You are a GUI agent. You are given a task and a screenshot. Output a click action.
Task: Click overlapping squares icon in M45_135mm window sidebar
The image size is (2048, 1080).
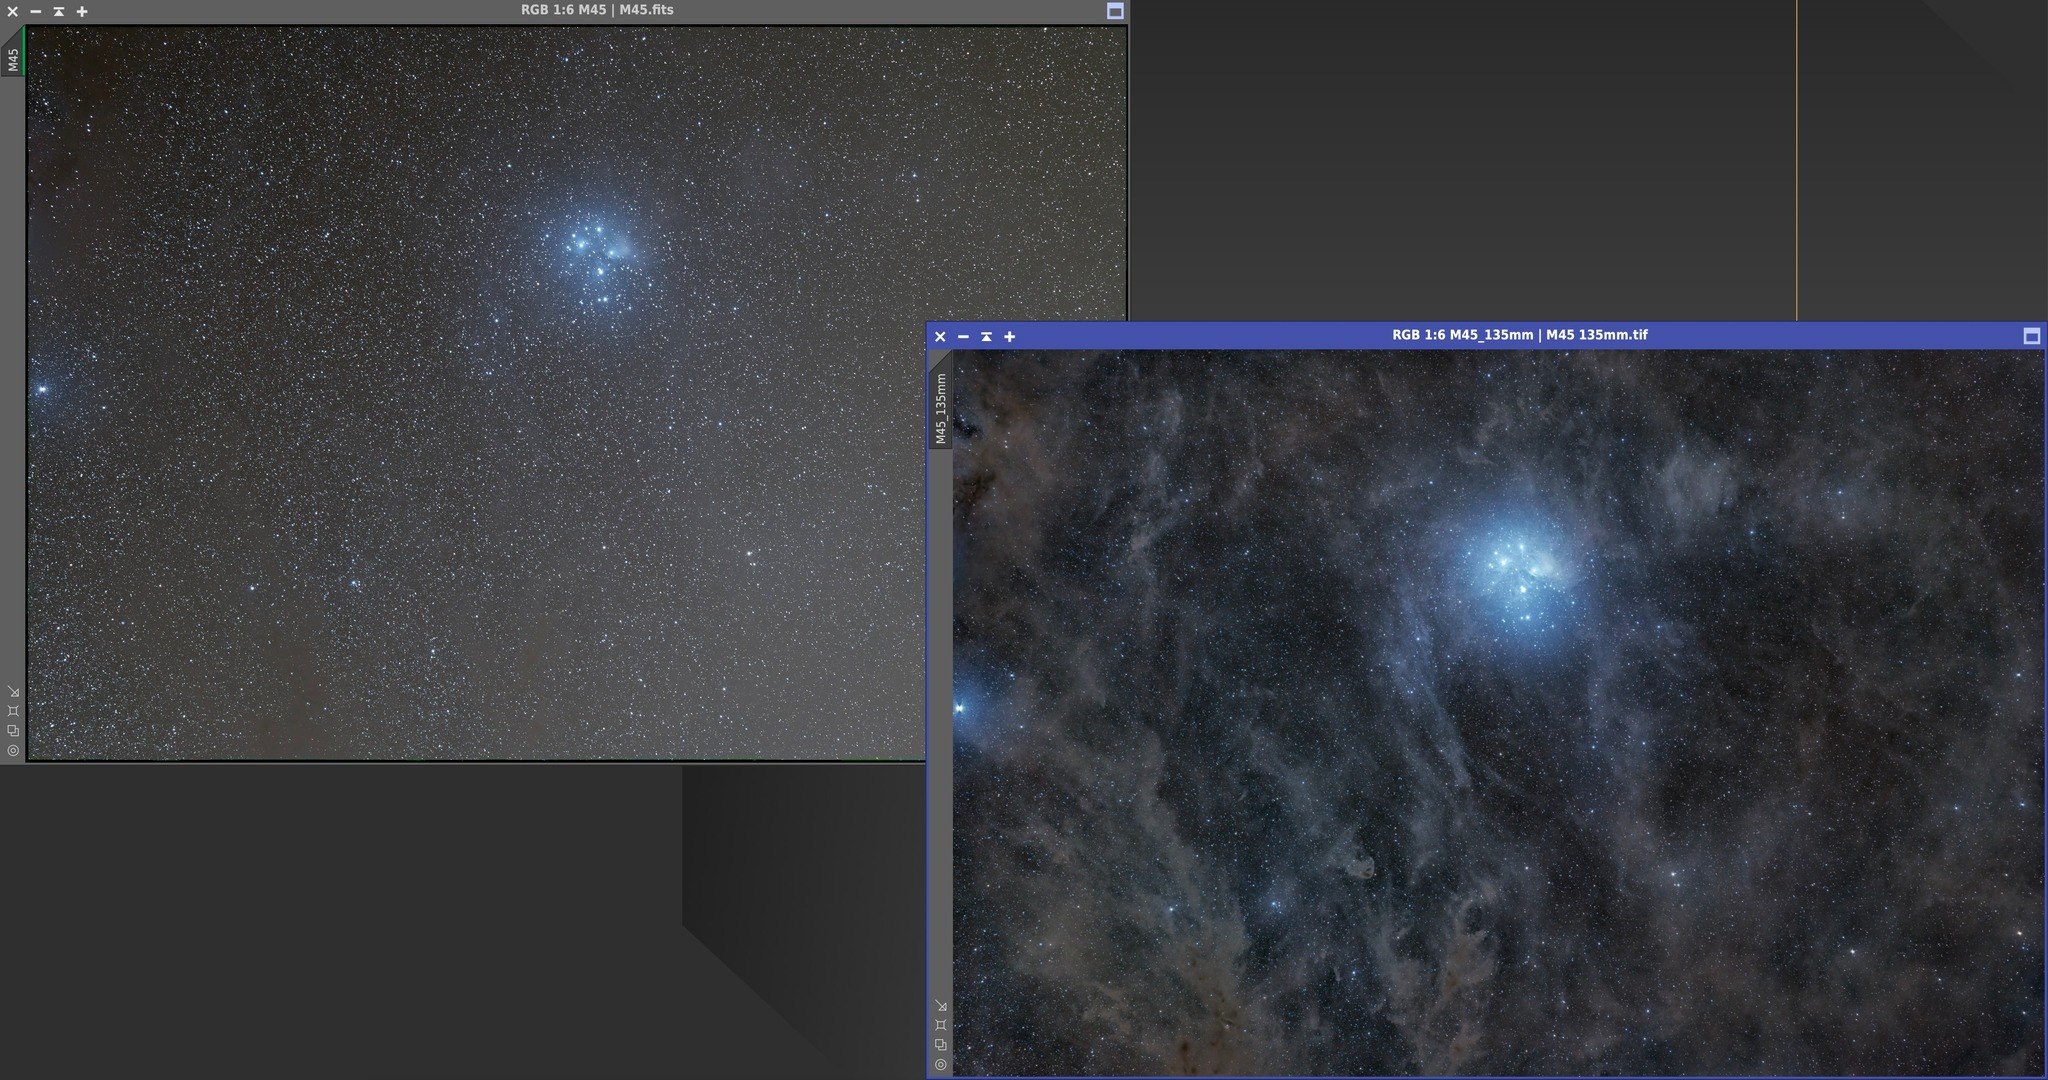pyautogui.click(x=940, y=1045)
